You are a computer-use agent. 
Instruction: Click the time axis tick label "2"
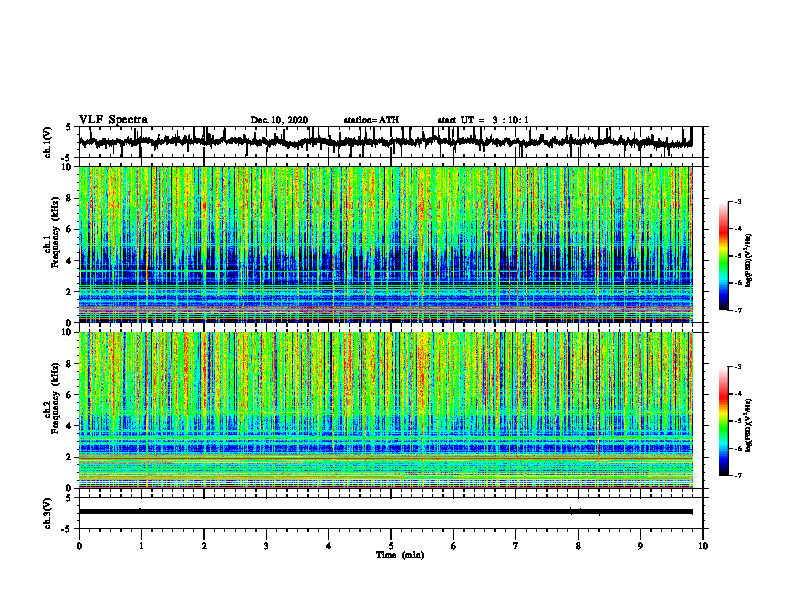pyautogui.click(x=204, y=546)
